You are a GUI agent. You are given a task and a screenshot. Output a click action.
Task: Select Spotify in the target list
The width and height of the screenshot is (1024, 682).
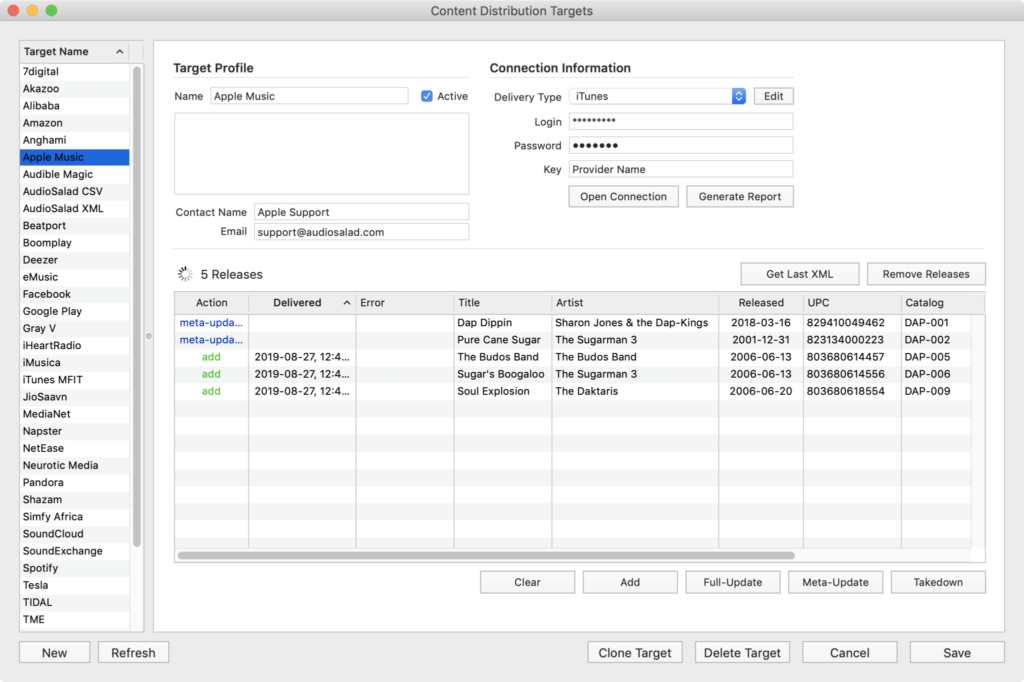coord(74,568)
